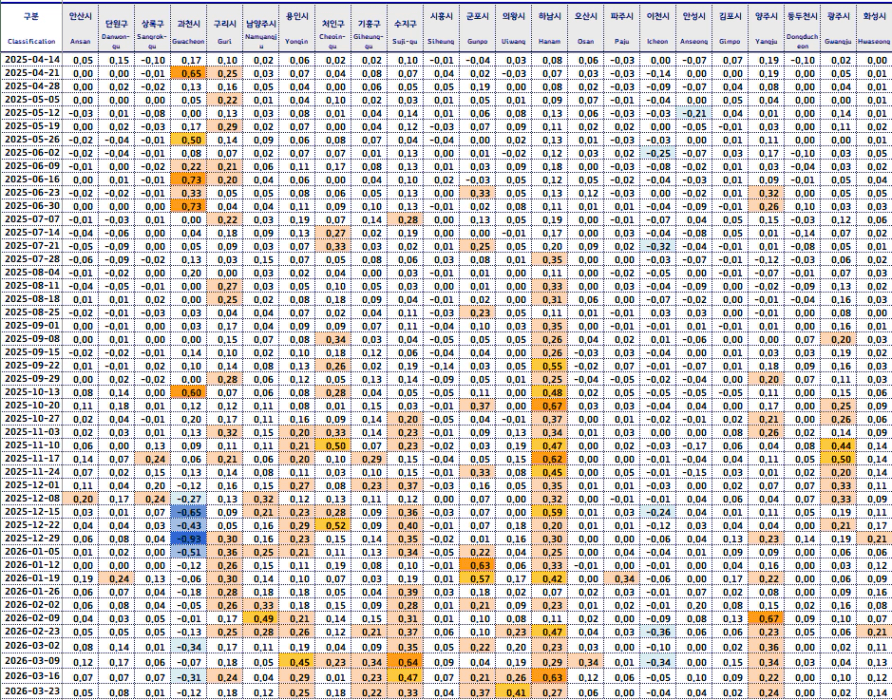
Task: Click the 2025-06-16 date row label
Action: pos(31,179)
